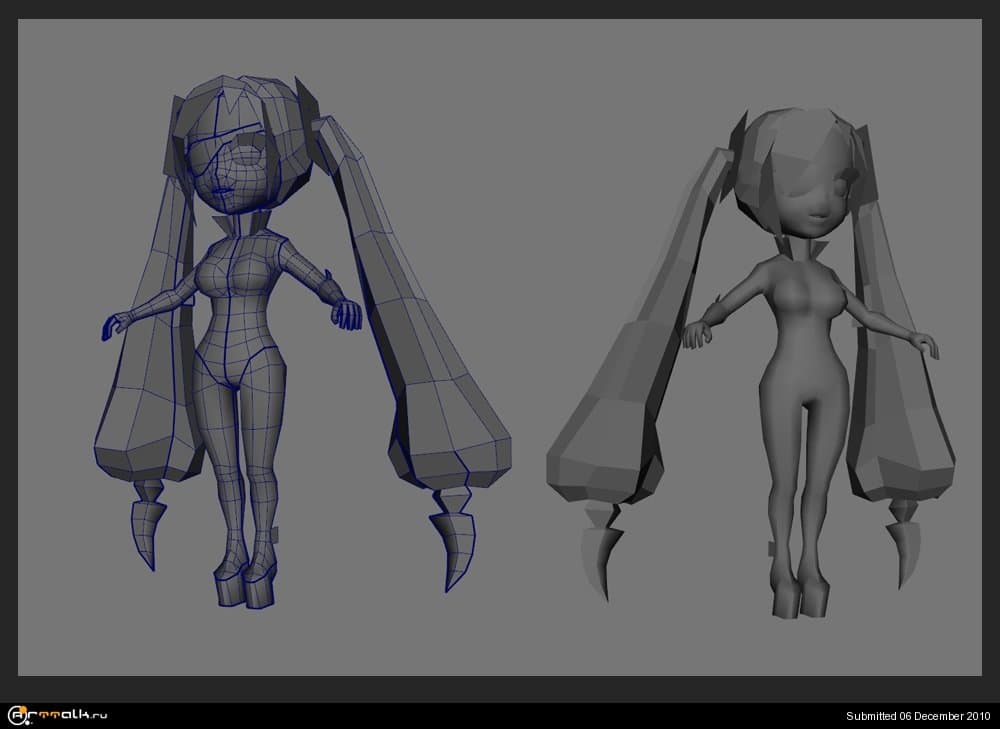Click the shaded model's collar
The width and height of the screenshot is (1000, 729).
pos(815,250)
